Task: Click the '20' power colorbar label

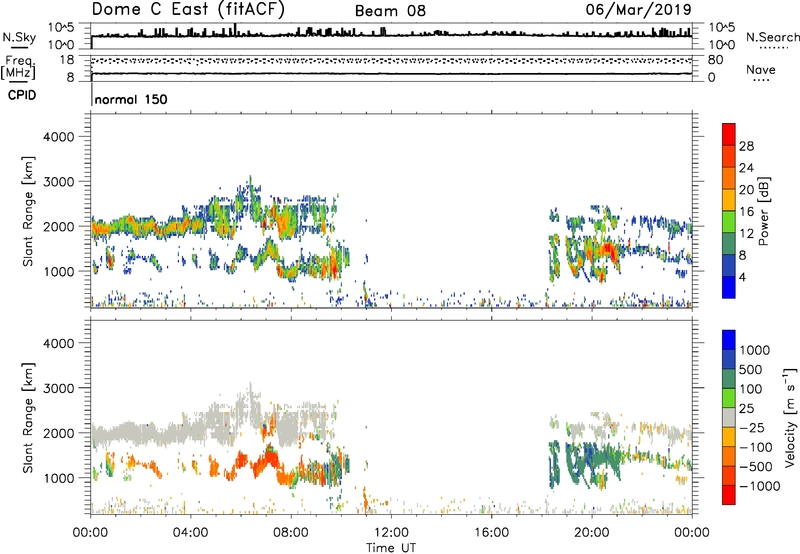Action: [x=746, y=190]
